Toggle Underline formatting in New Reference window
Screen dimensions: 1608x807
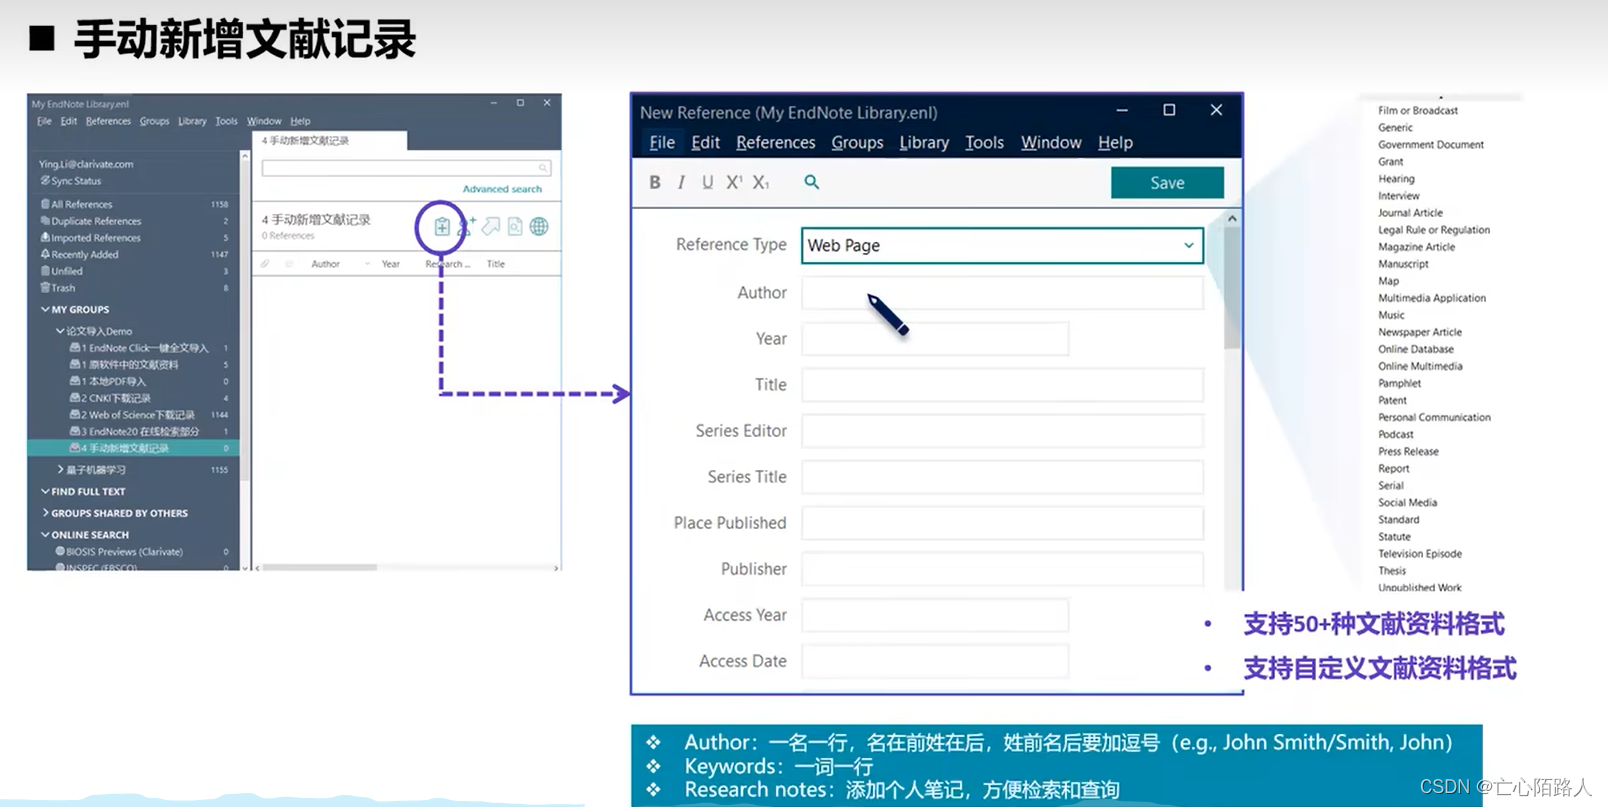coord(708,182)
